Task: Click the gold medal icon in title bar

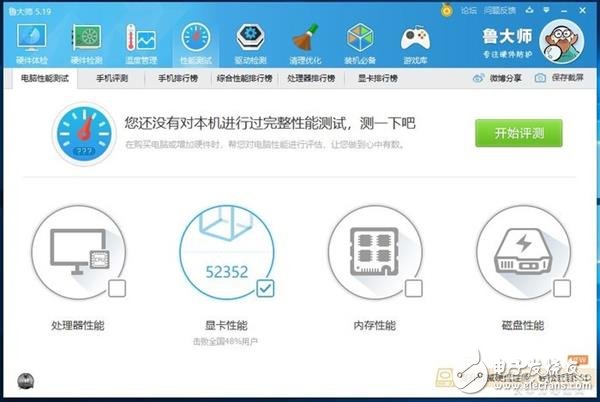Action: click(x=447, y=10)
